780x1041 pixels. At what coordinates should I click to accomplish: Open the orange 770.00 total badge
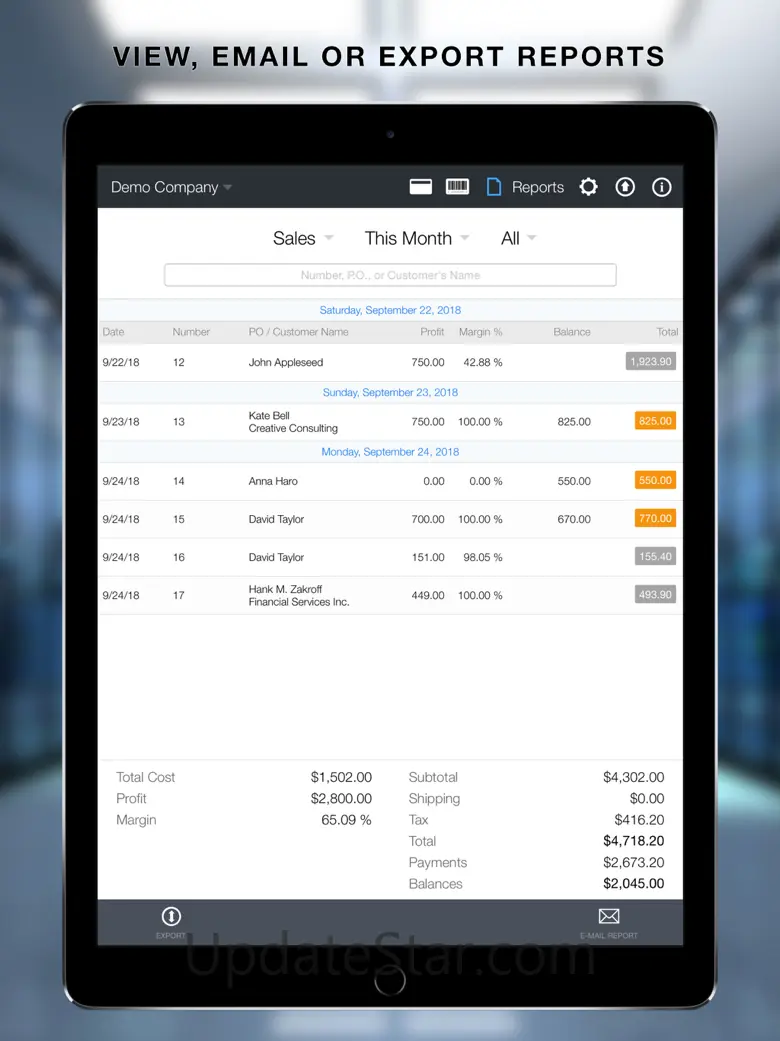tap(655, 519)
